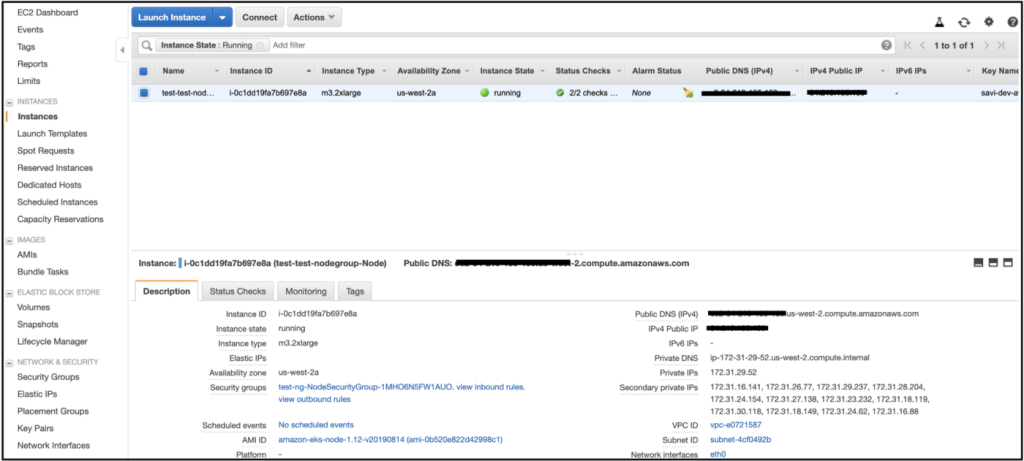The height and width of the screenshot is (461, 1024).
Task: Click the Launch Instance button
Action: click(172, 18)
